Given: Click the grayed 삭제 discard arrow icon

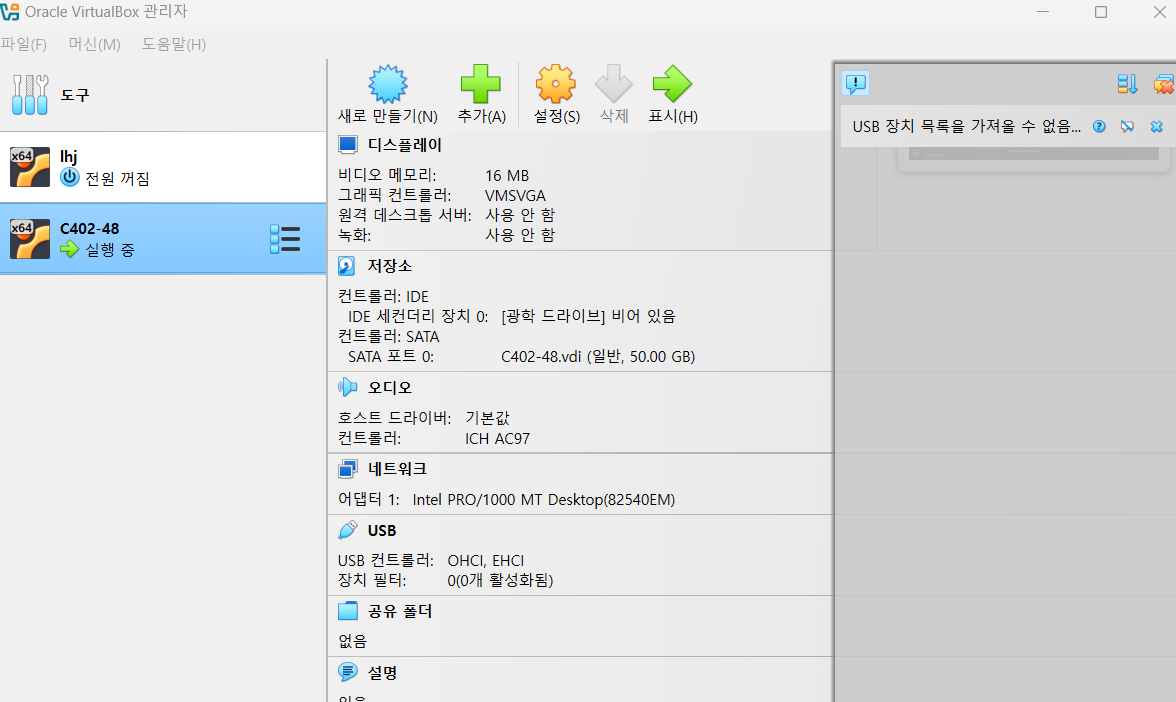Looking at the screenshot, I should pyautogui.click(x=614, y=84).
